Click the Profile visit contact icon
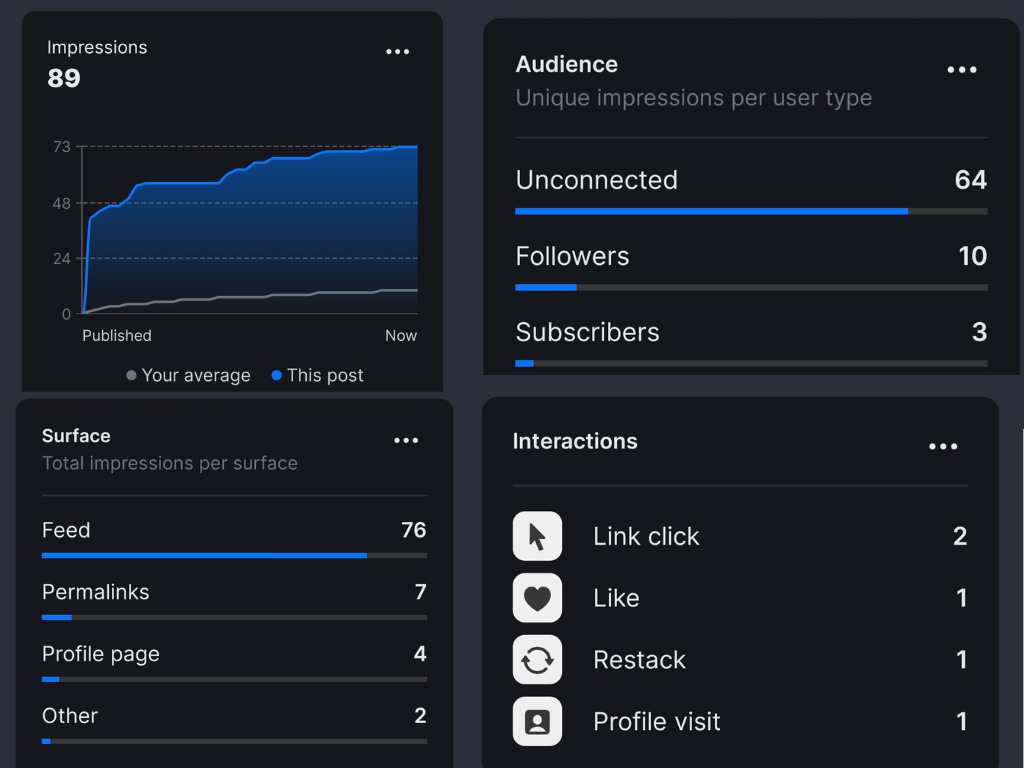The image size is (1024, 768). point(537,721)
